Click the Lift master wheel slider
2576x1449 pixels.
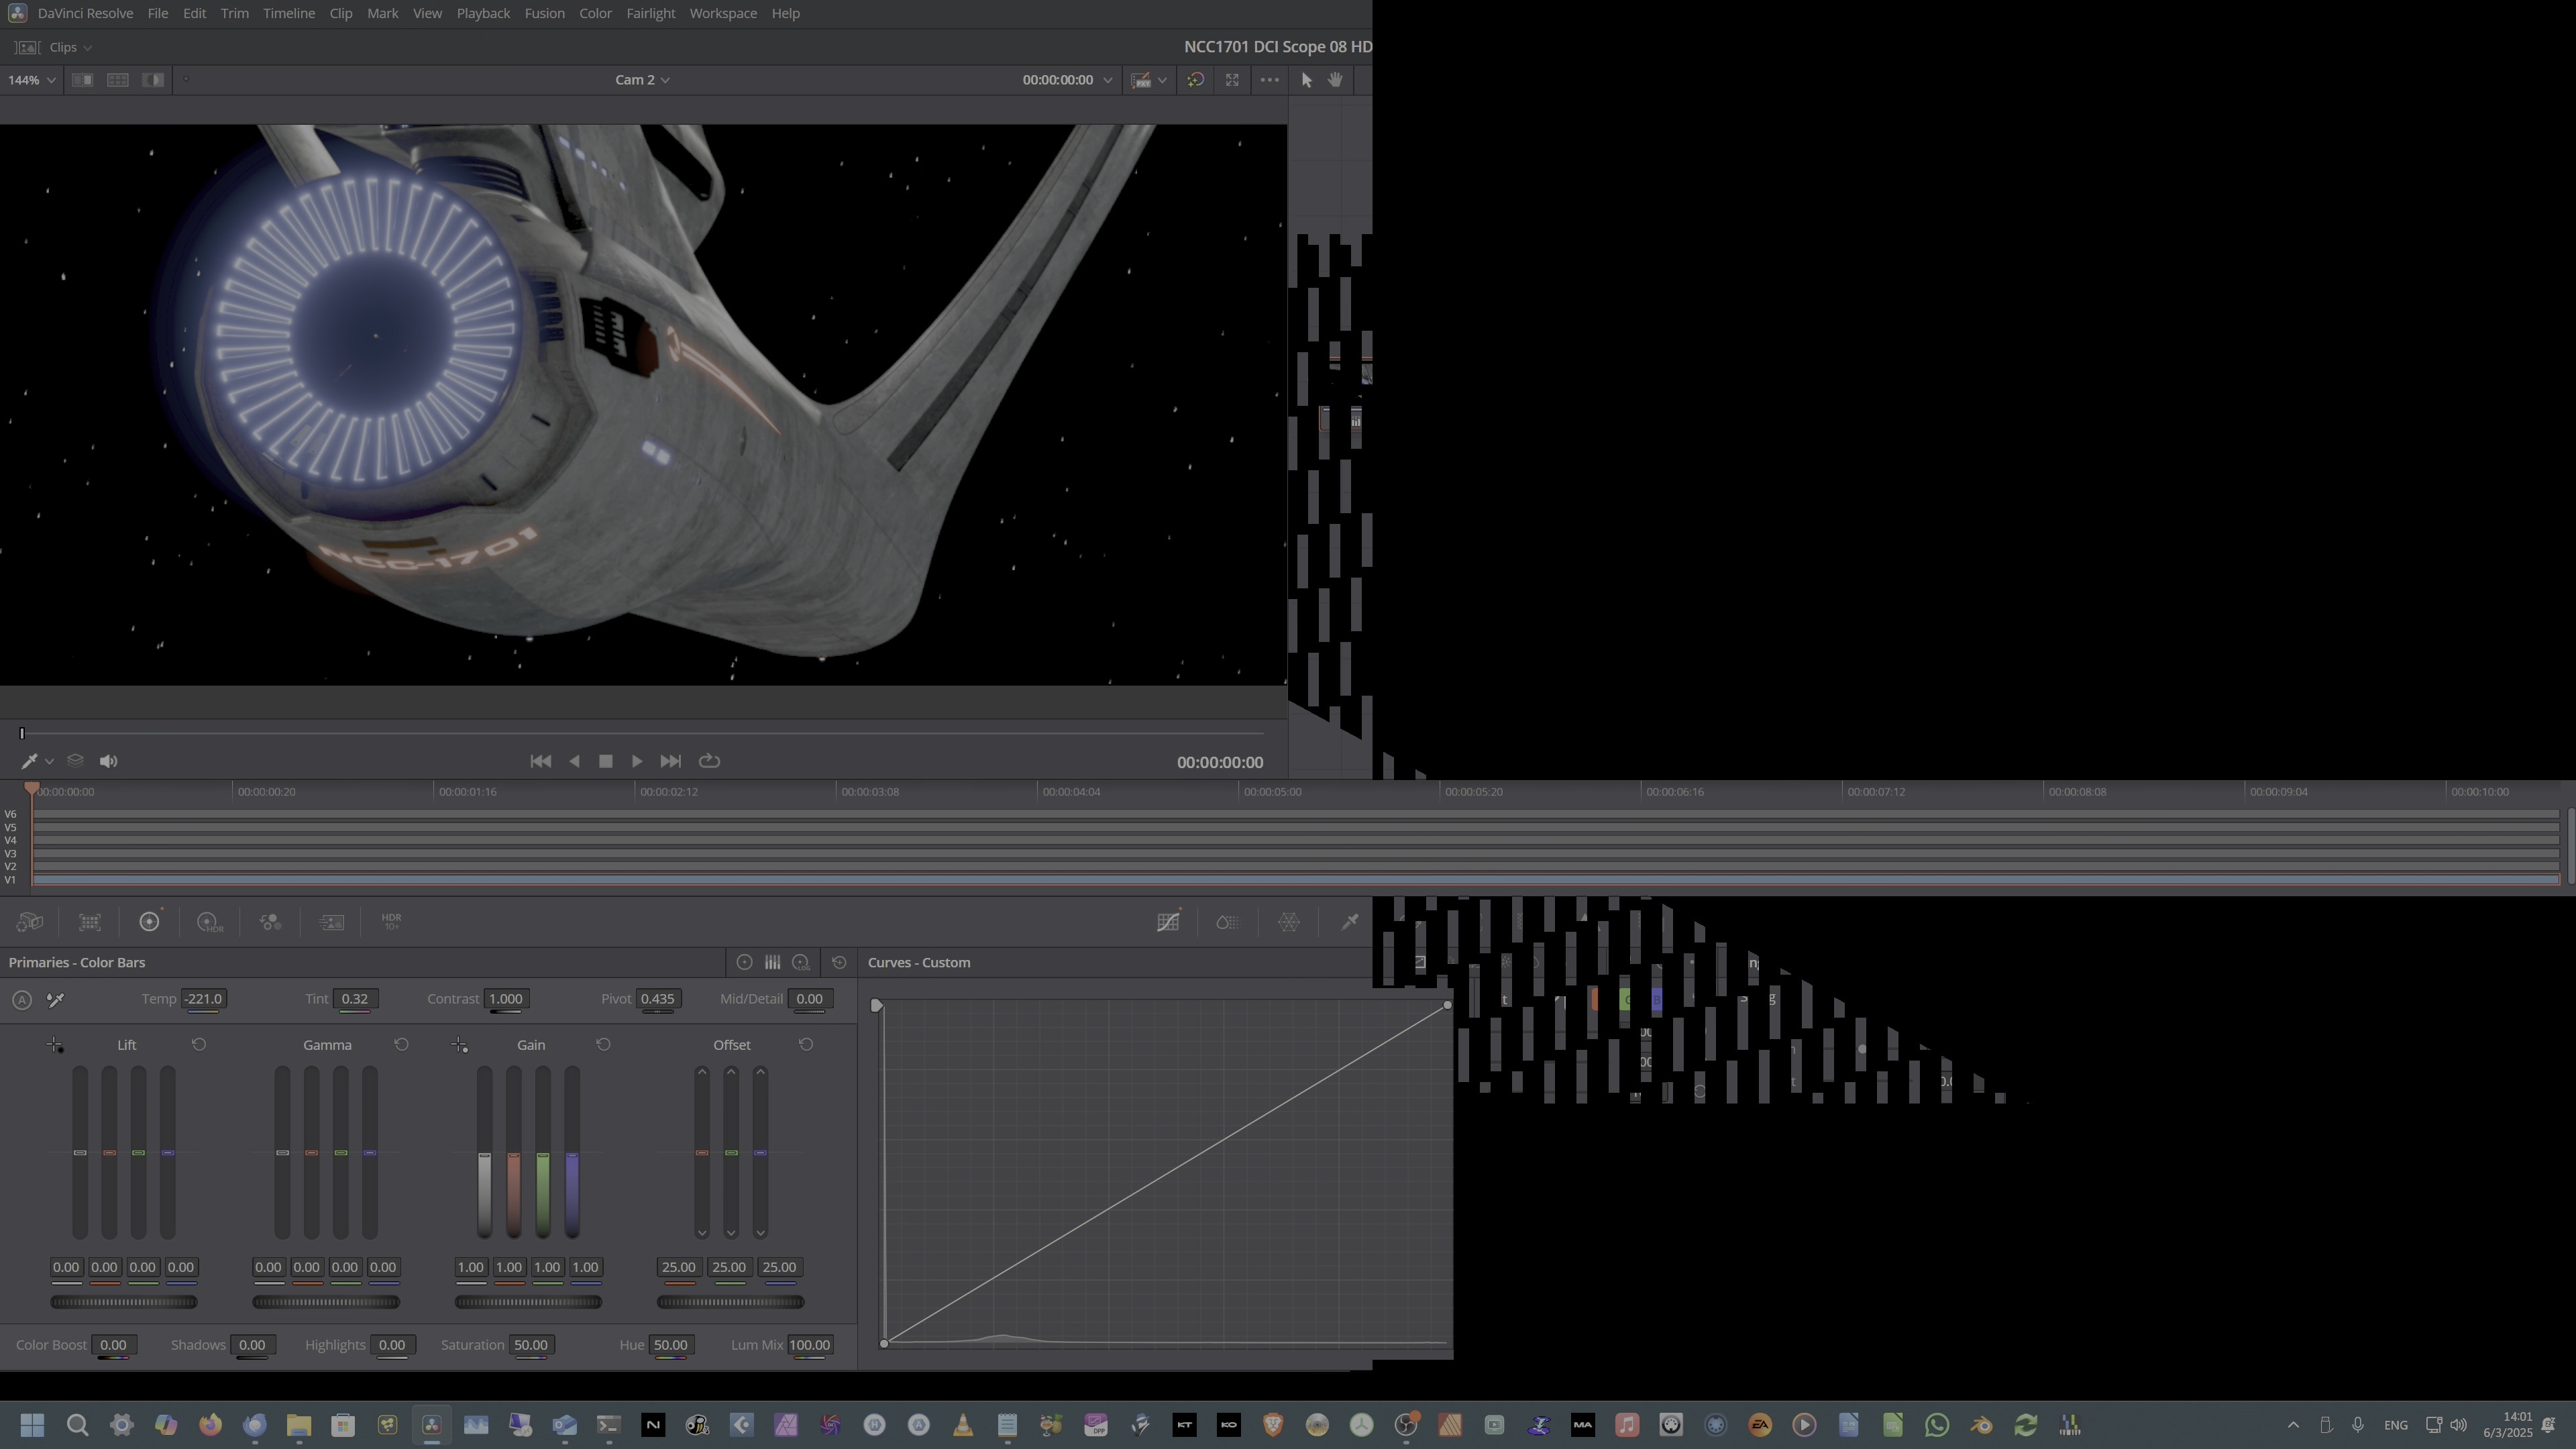(x=124, y=1302)
